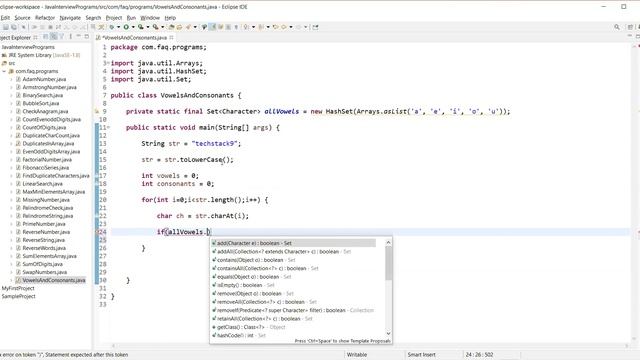Click Project Explorer filter icon
640x360 pixels.
61,37
